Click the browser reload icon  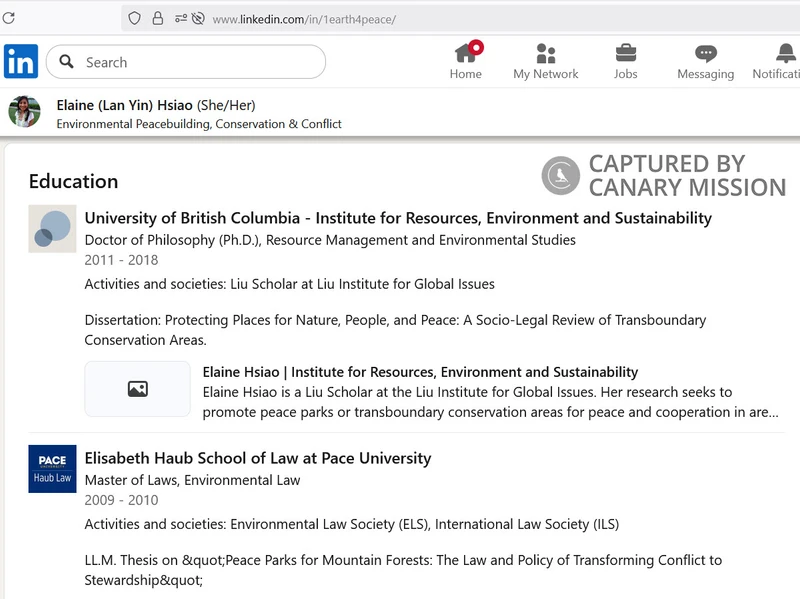tap(8, 18)
